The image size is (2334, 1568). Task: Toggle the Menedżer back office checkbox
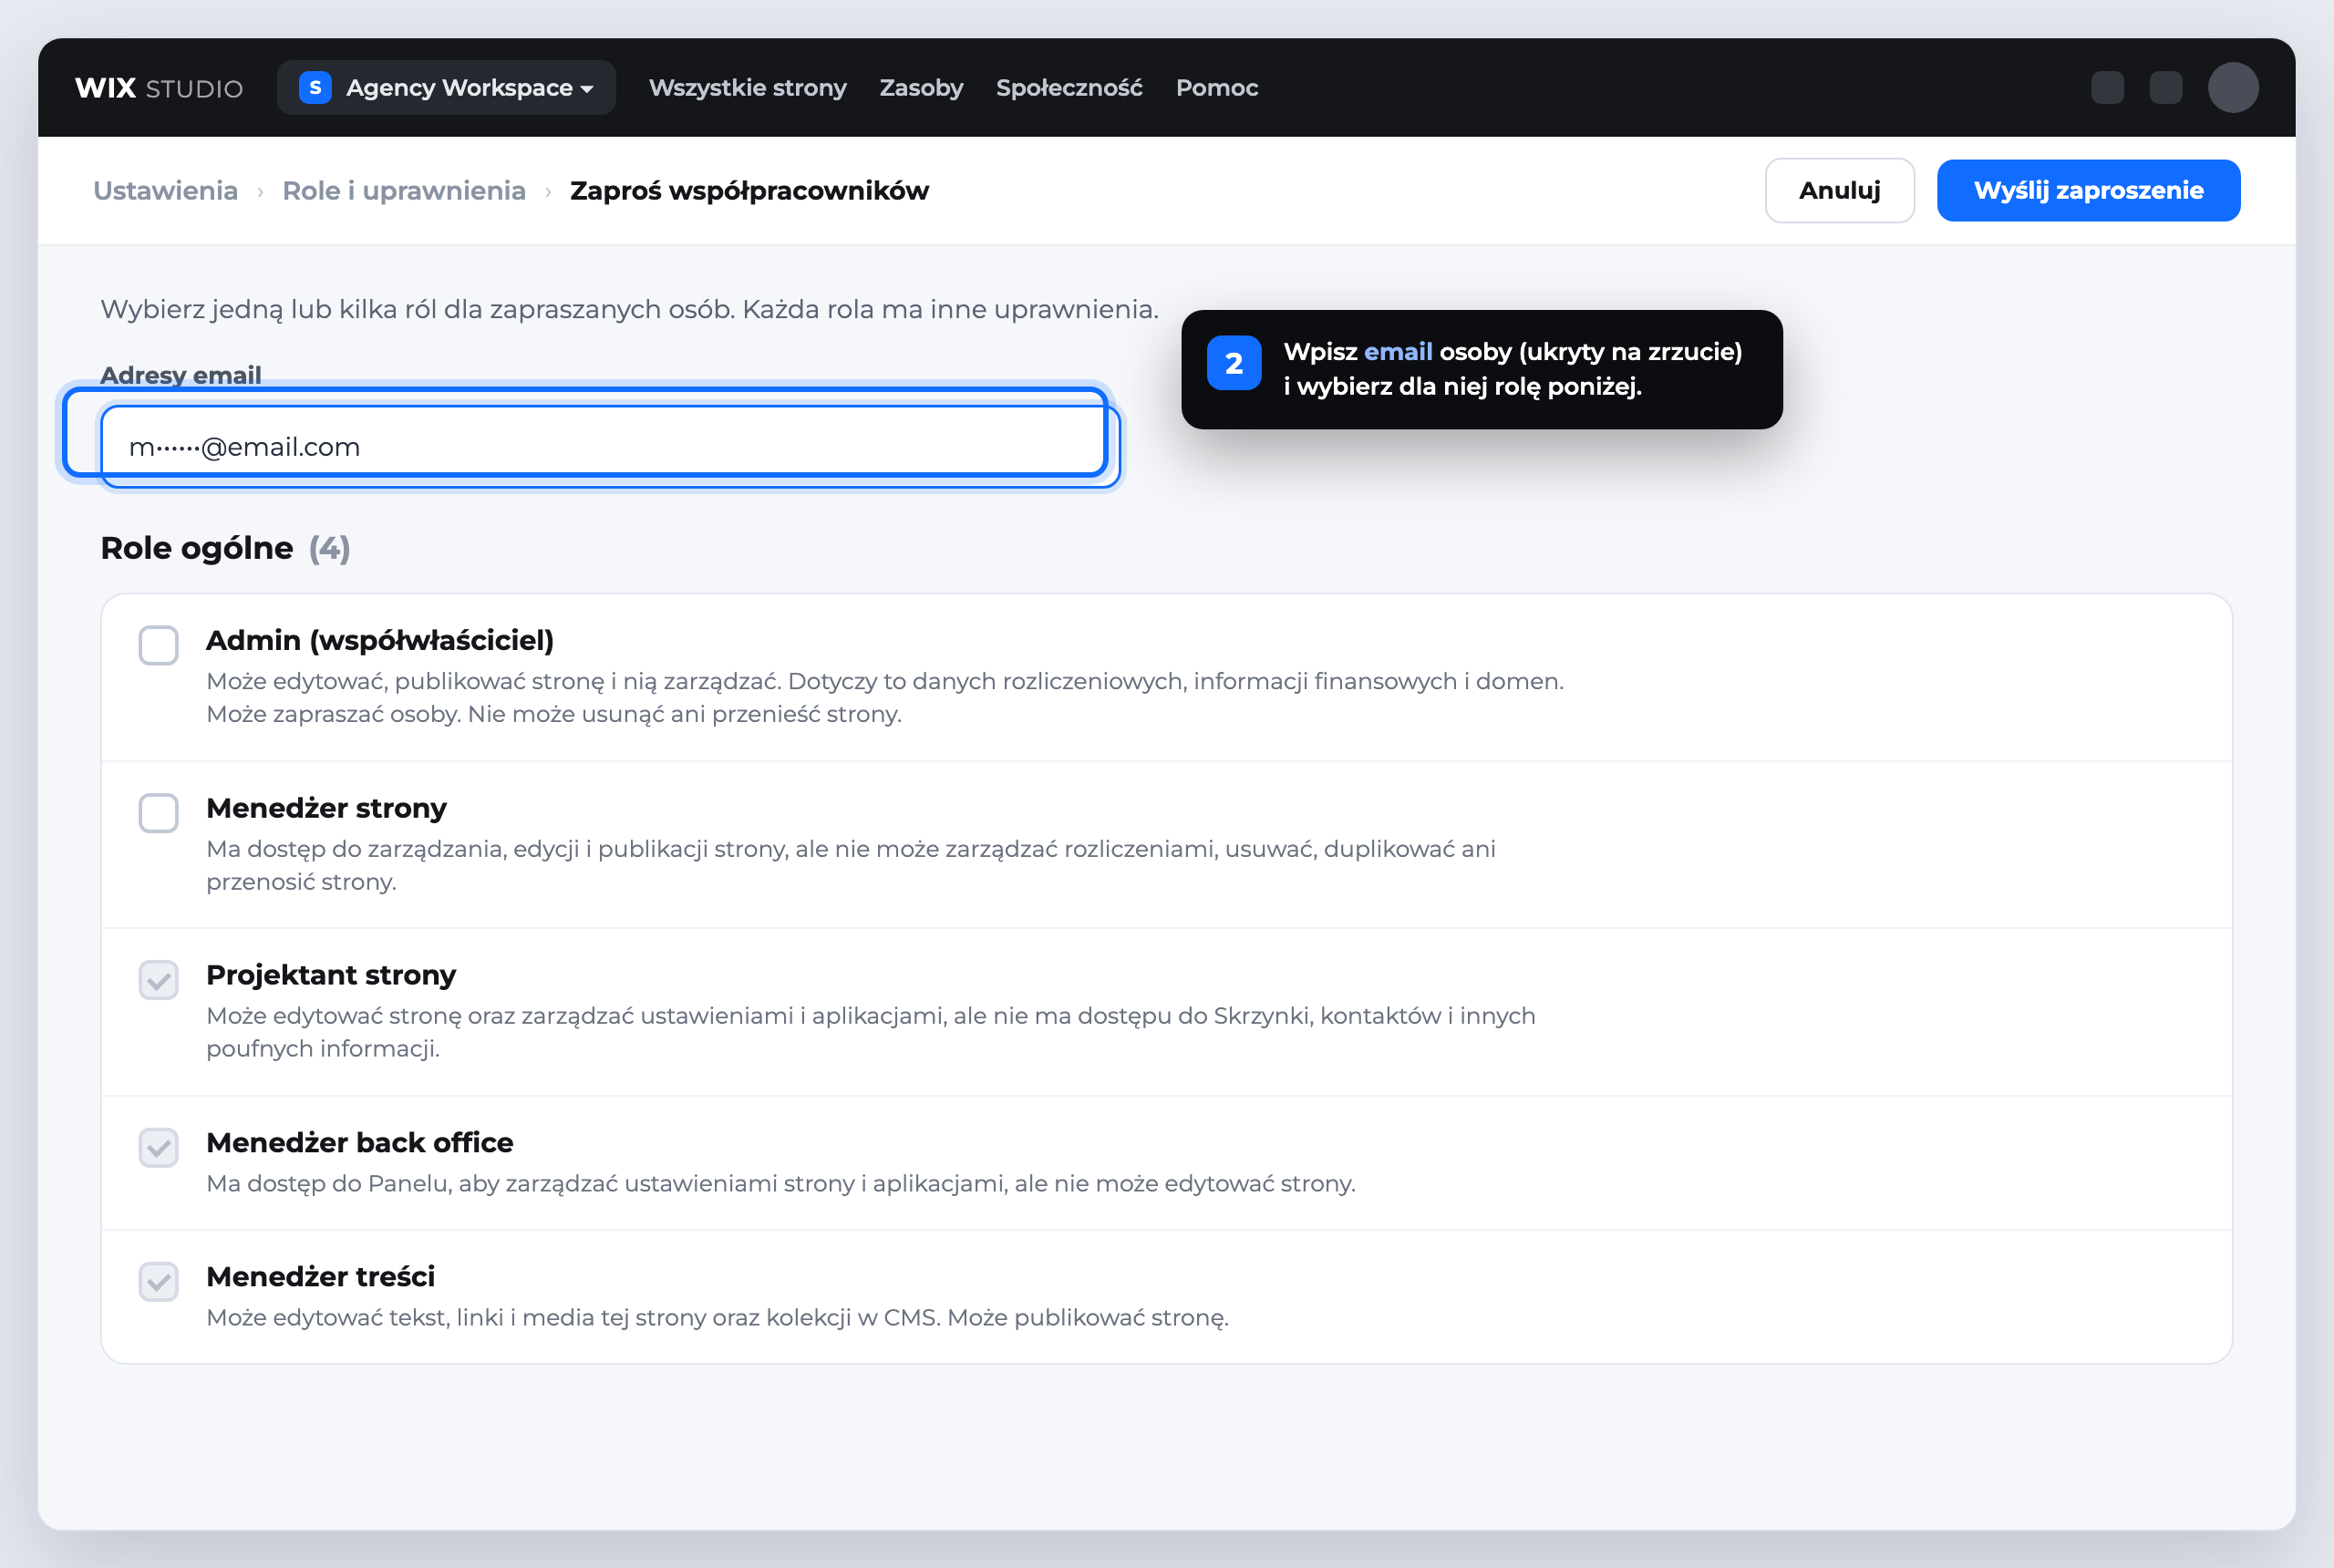(159, 1148)
